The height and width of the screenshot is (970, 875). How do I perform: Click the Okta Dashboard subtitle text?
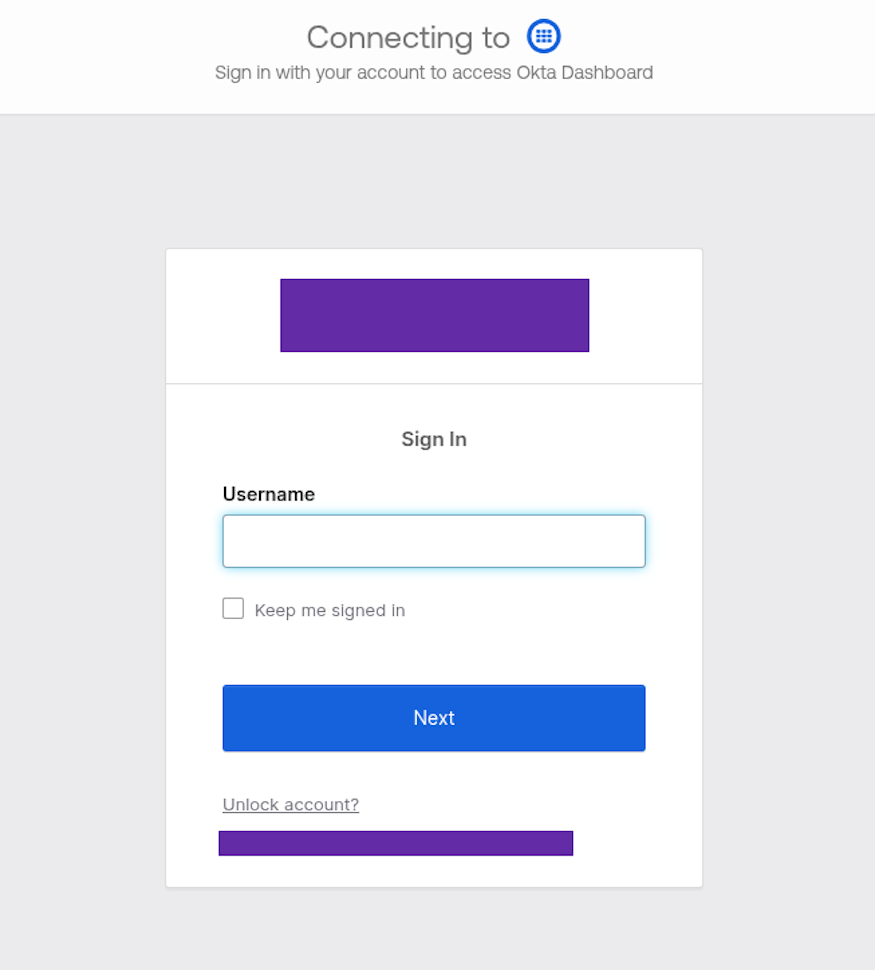pos(434,72)
